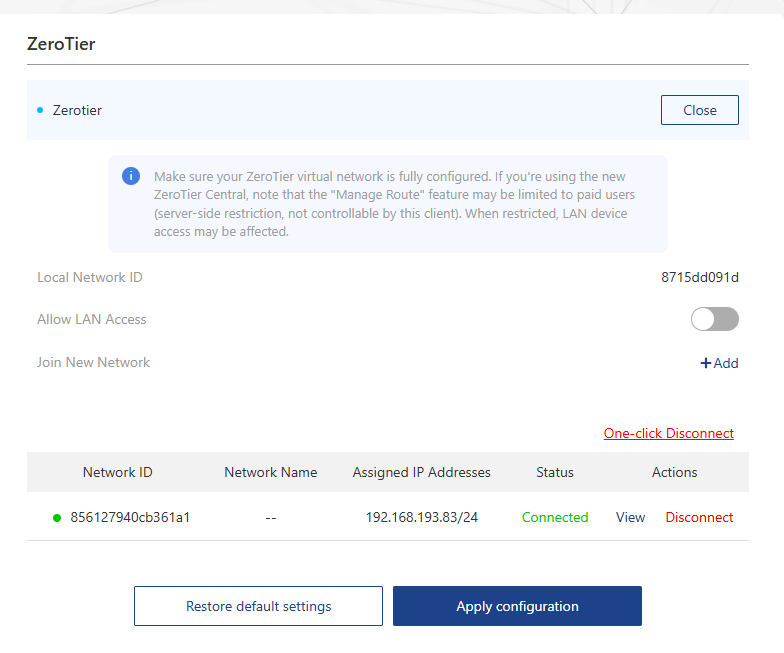Toggle the Allow LAN Access switch
Image resolution: width=784 pixels, height=653 pixels.
click(x=714, y=319)
